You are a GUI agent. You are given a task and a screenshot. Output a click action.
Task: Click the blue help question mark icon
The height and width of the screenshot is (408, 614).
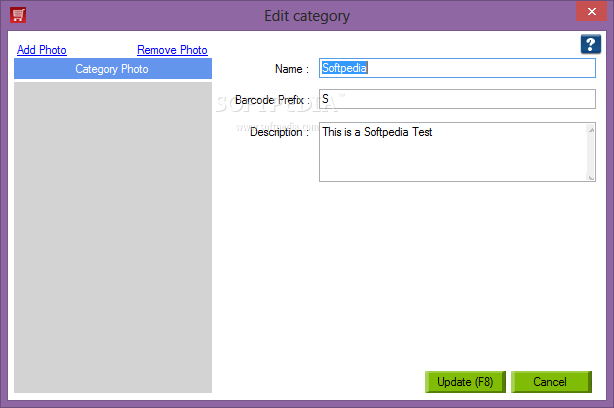pos(591,44)
